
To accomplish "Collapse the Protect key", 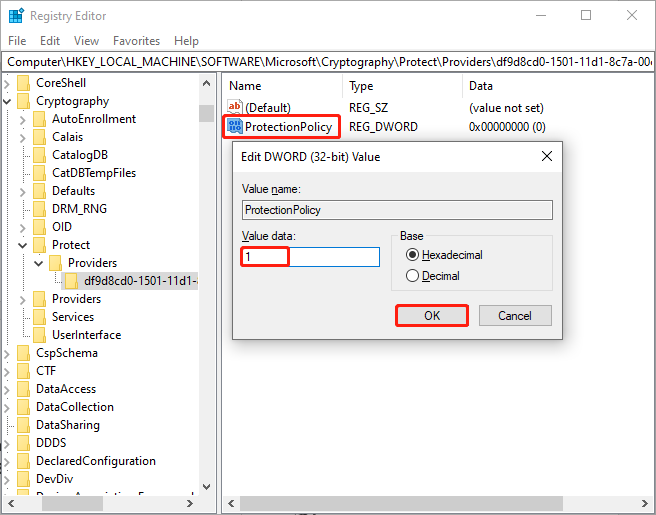I will (23, 245).
